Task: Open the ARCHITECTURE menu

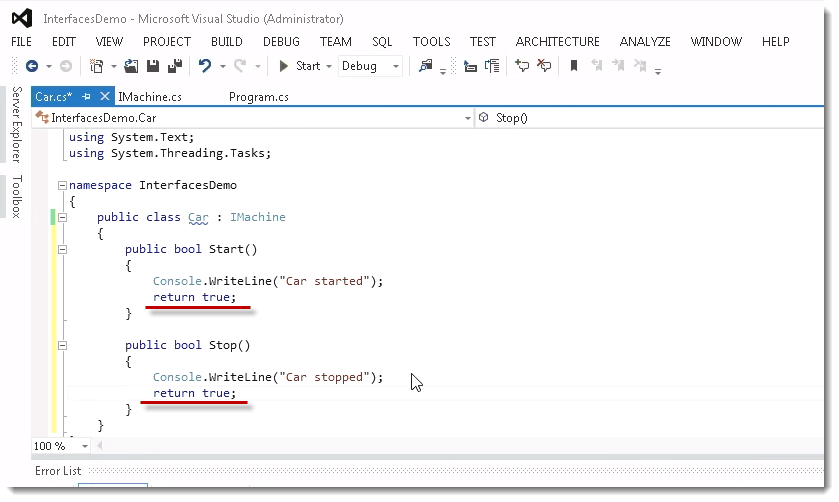Action: [558, 42]
